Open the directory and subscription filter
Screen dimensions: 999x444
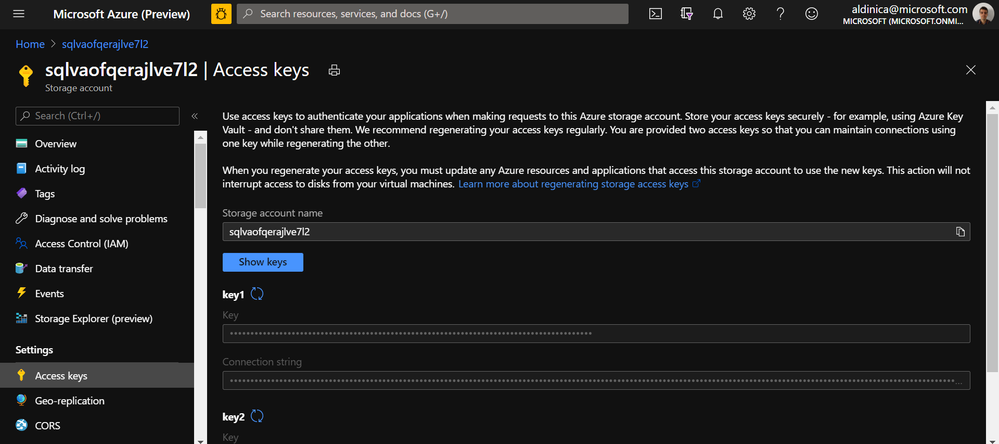686,14
